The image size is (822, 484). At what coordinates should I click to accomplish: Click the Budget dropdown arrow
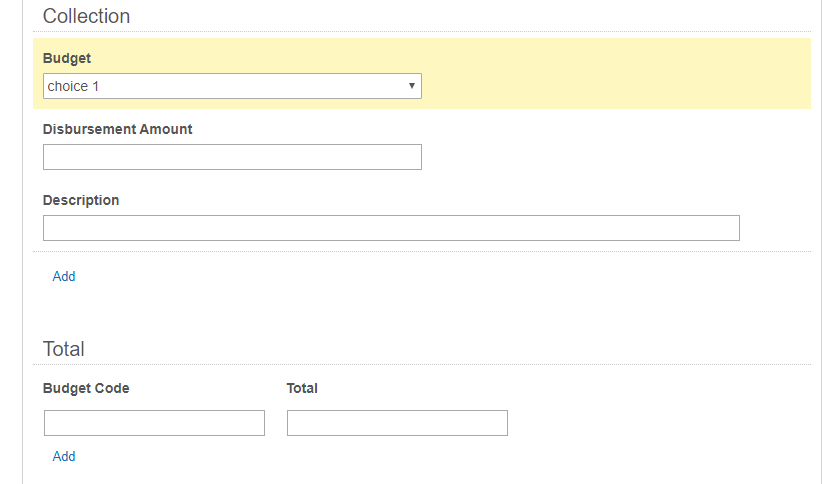click(x=412, y=86)
